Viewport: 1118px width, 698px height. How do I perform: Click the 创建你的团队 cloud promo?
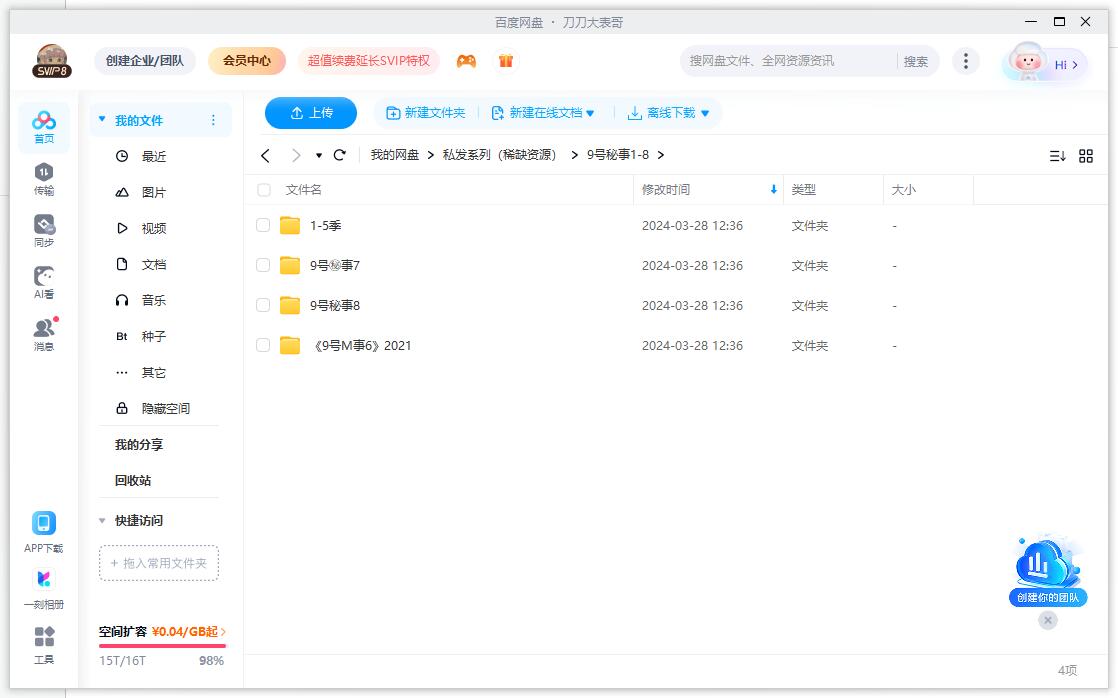pyautogui.click(x=1047, y=570)
